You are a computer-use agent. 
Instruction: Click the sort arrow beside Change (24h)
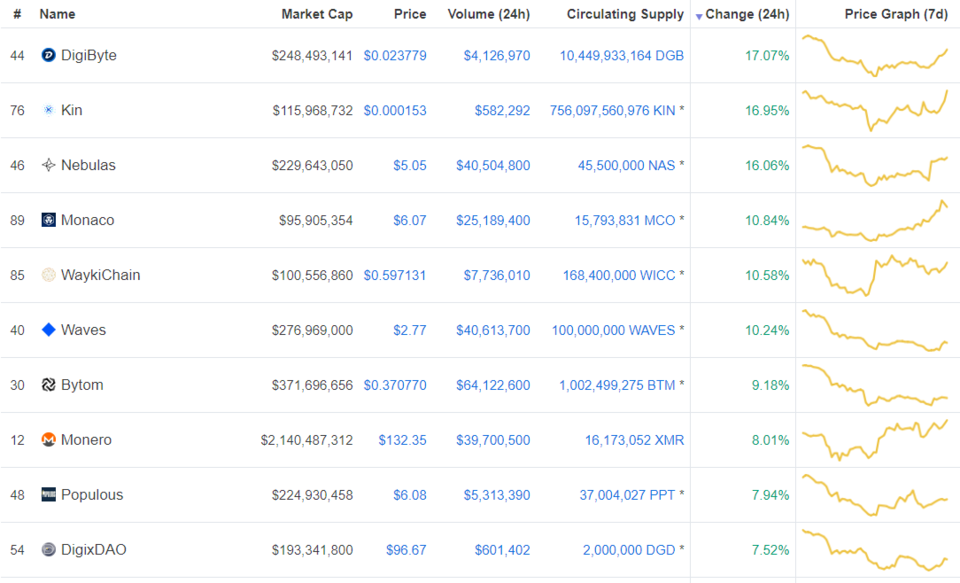point(699,17)
